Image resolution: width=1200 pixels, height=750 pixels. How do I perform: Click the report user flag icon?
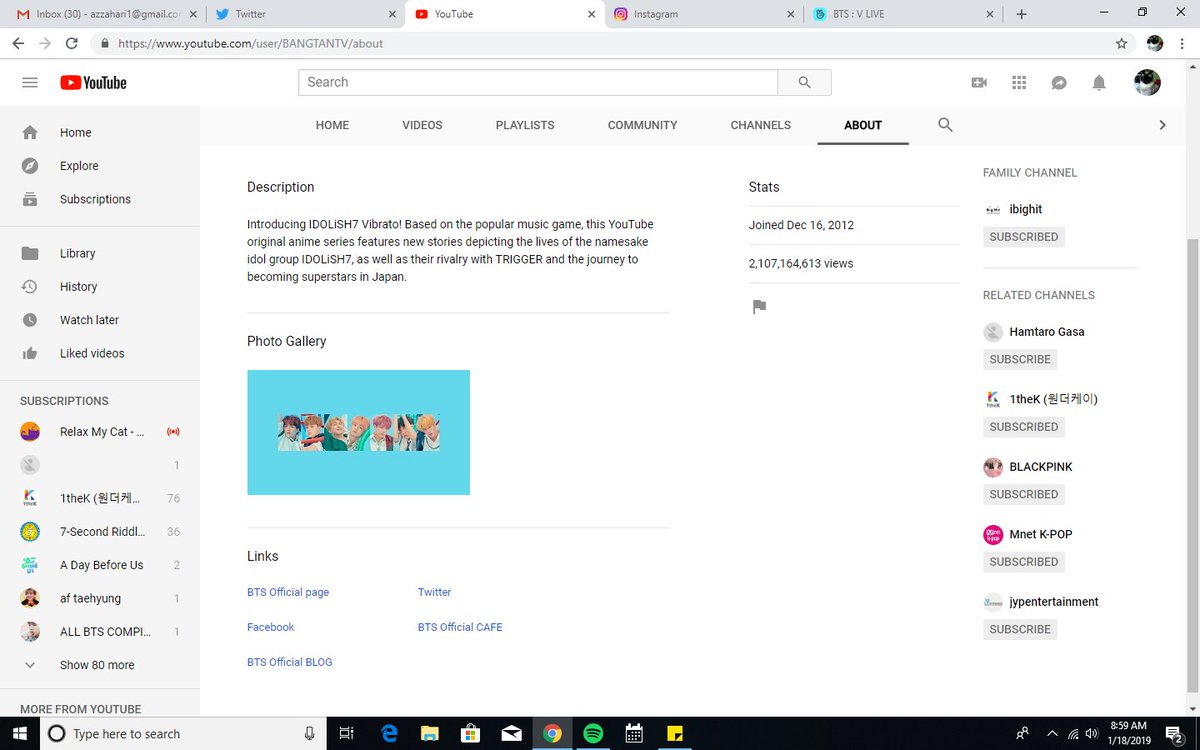tap(759, 307)
